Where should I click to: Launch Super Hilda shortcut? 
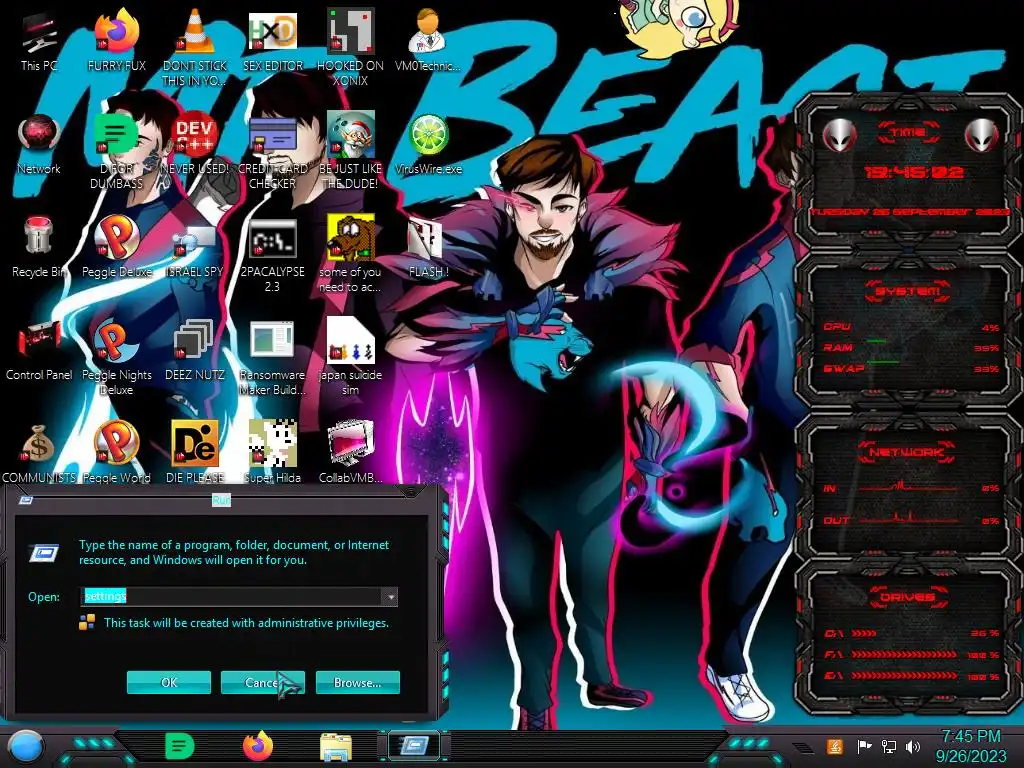[272, 453]
